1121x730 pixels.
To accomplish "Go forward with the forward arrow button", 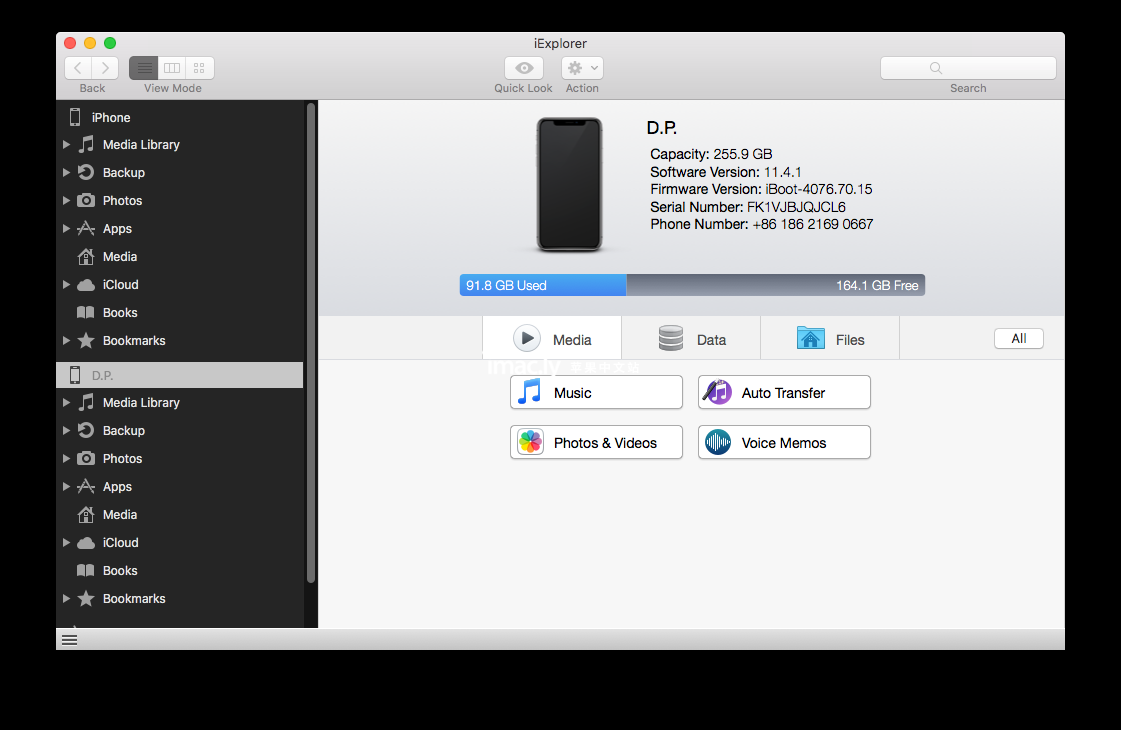I will [105, 68].
